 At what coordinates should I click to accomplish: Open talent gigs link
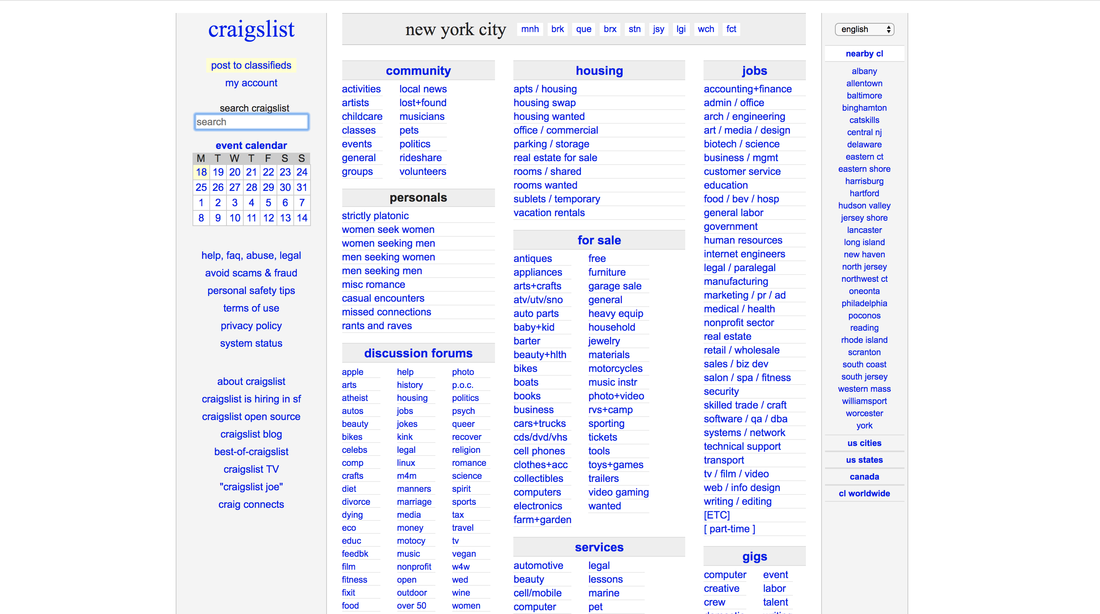click(x=775, y=602)
